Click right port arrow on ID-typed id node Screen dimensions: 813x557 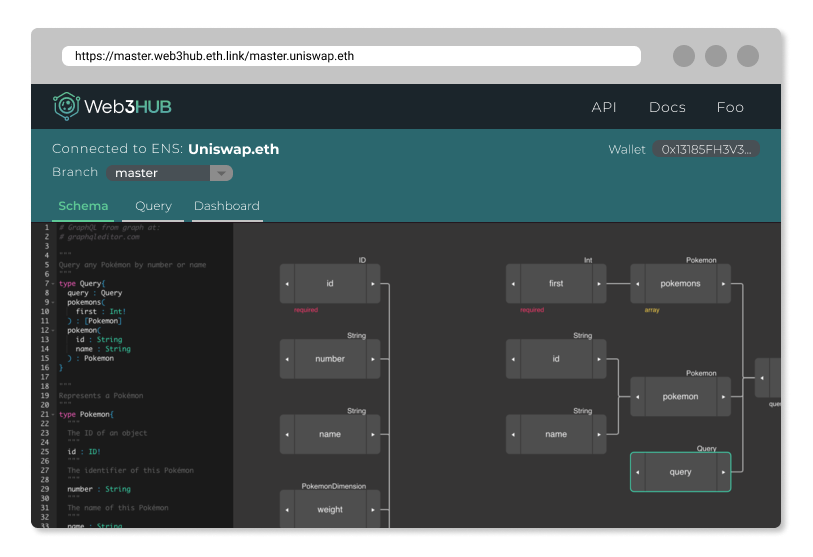tap(373, 284)
